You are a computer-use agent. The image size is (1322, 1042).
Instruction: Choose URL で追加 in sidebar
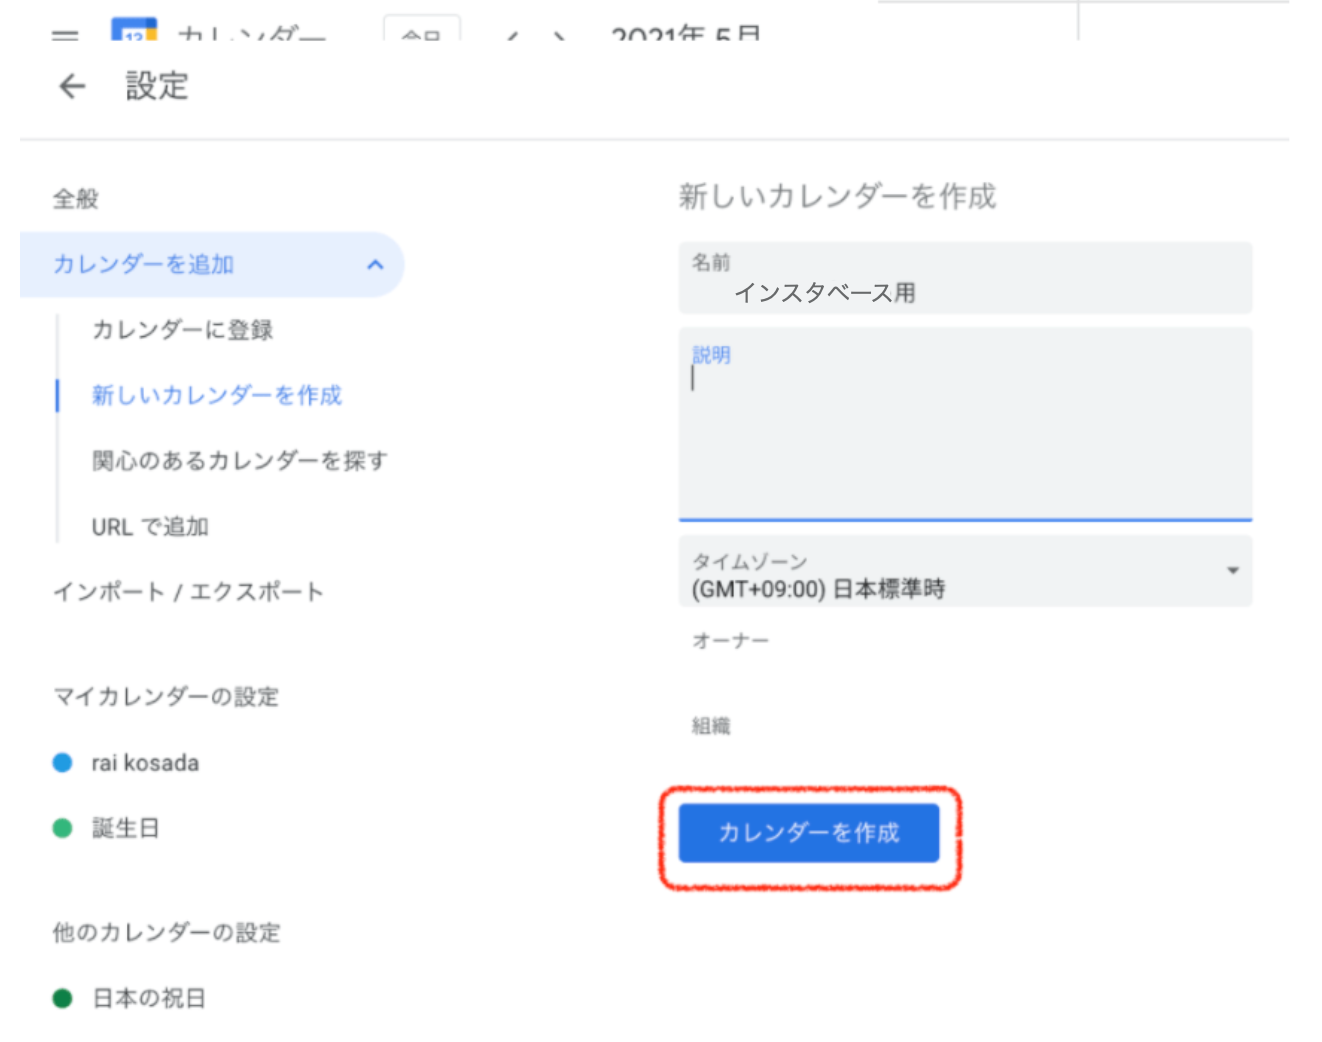tap(150, 527)
